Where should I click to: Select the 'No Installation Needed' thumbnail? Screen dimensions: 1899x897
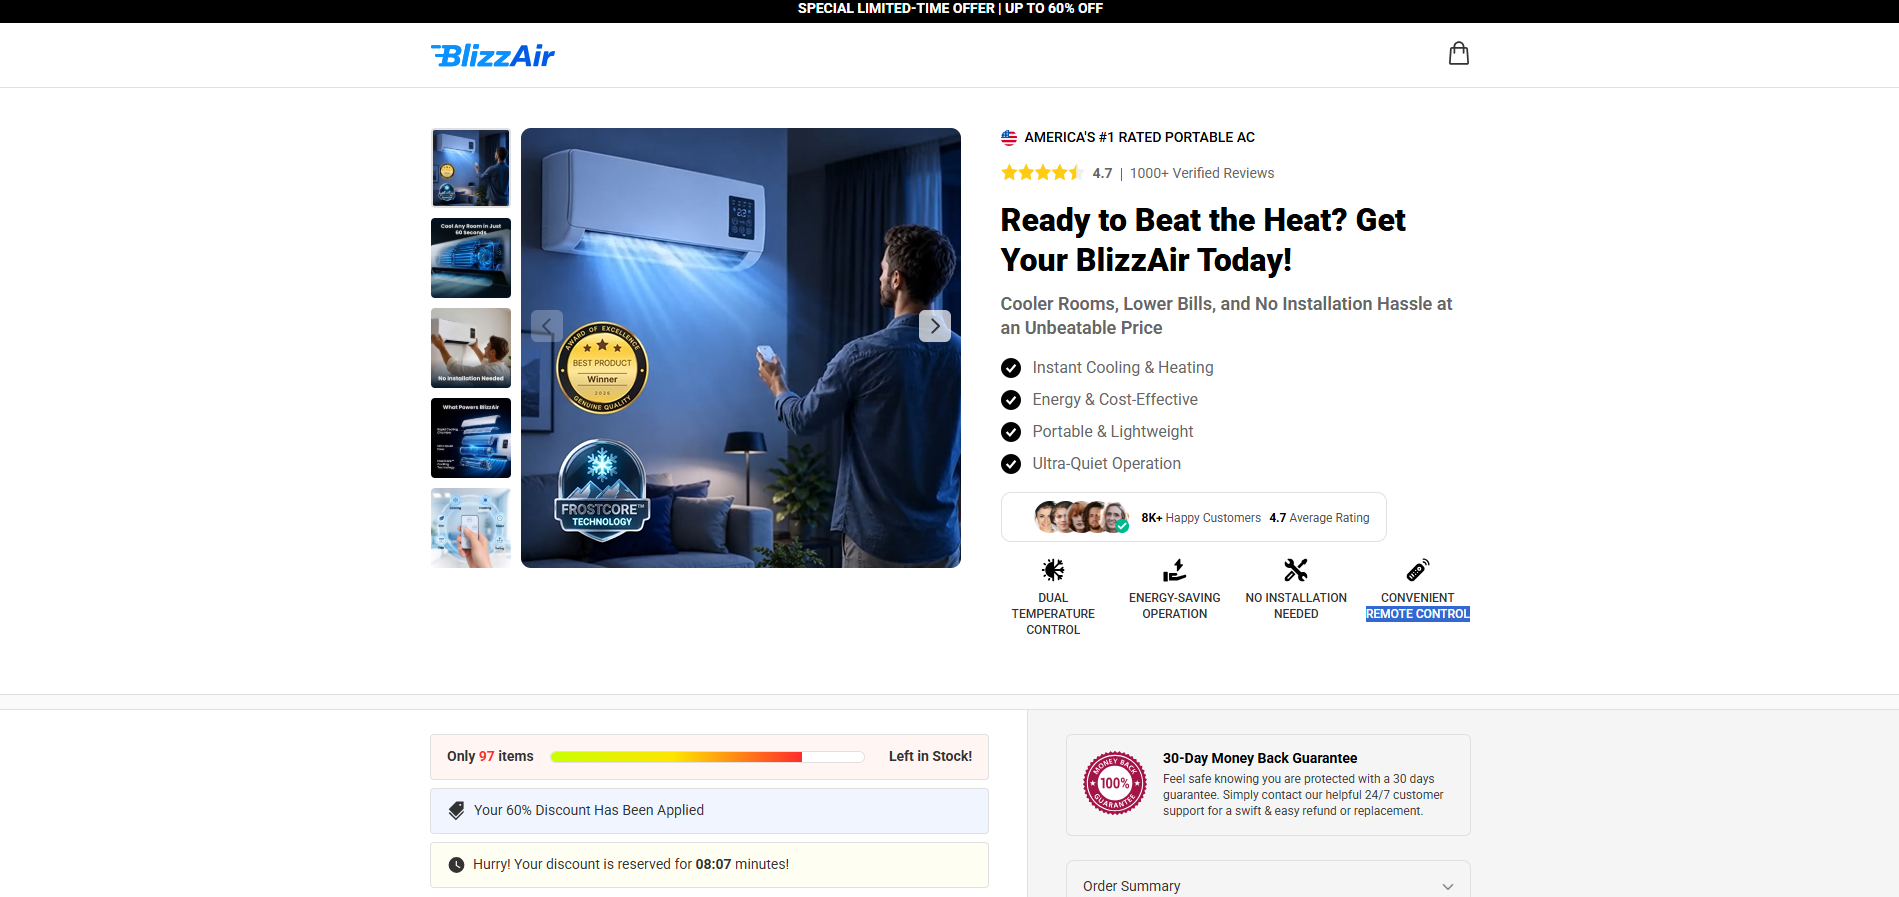pyautogui.click(x=471, y=348)
